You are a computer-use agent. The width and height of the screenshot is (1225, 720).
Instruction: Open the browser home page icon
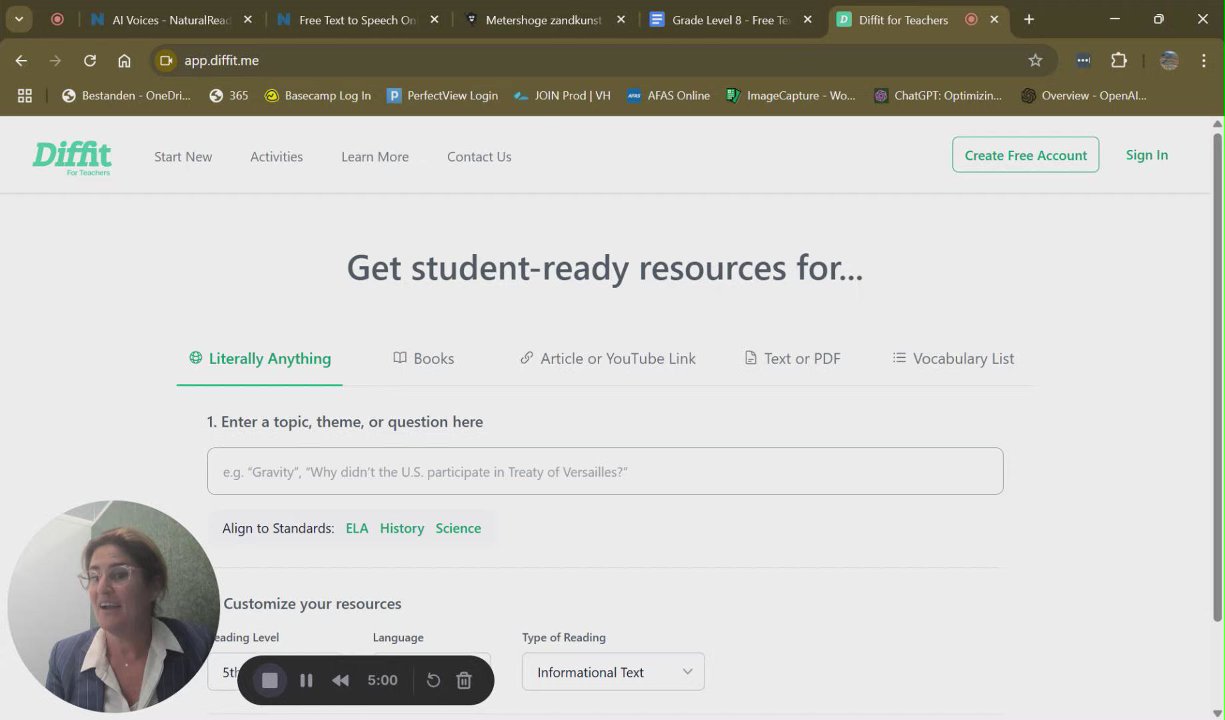[124, 60]
